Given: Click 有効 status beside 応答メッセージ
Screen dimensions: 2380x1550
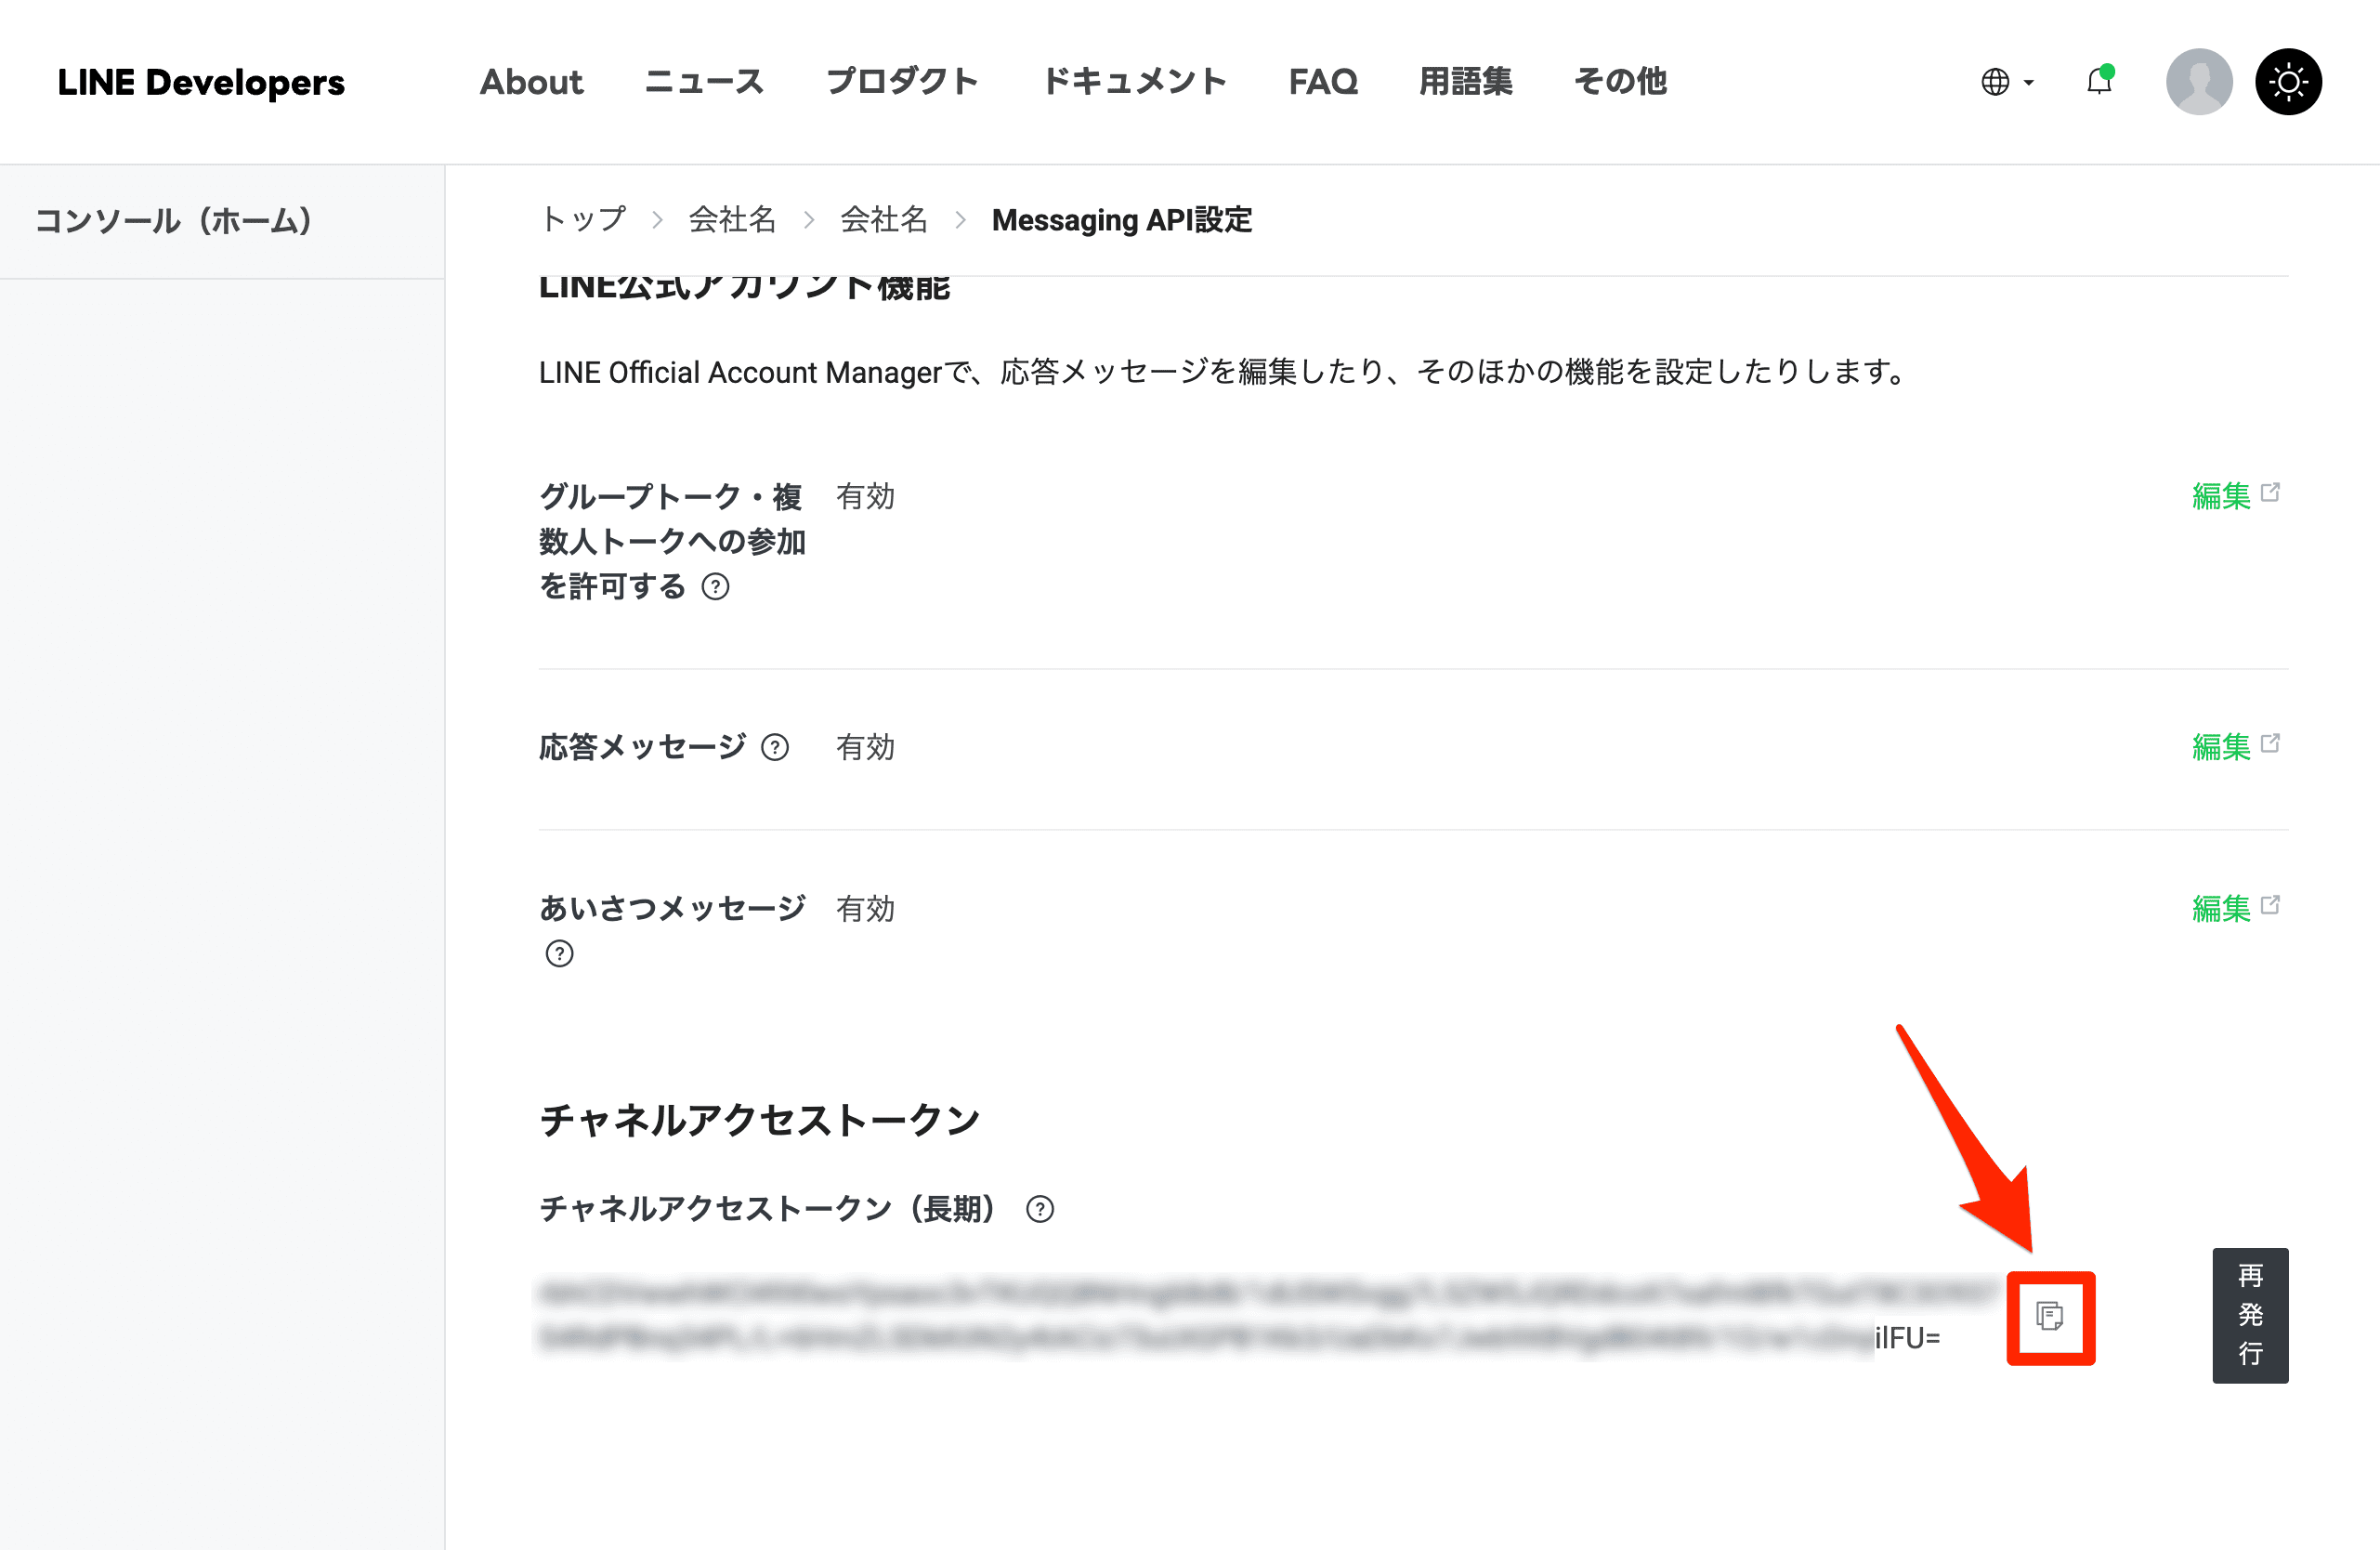Looking at the screenshot, I should tap(865, 747).
